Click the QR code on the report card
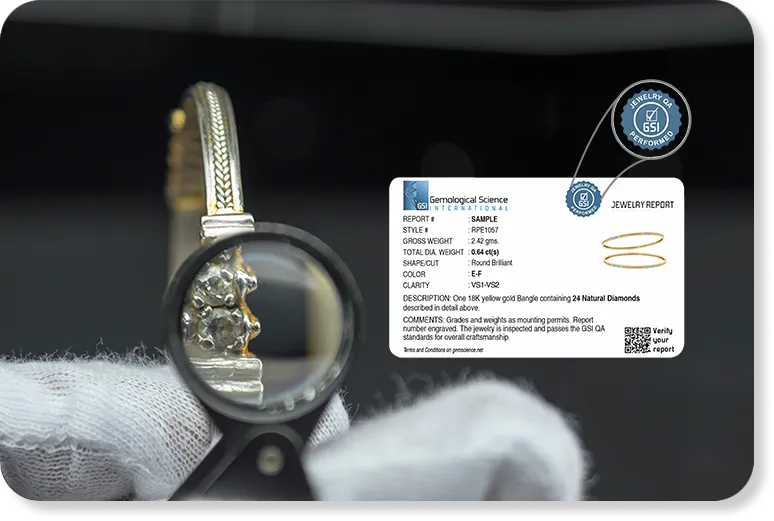774x521 pixels. coord(637,340)
